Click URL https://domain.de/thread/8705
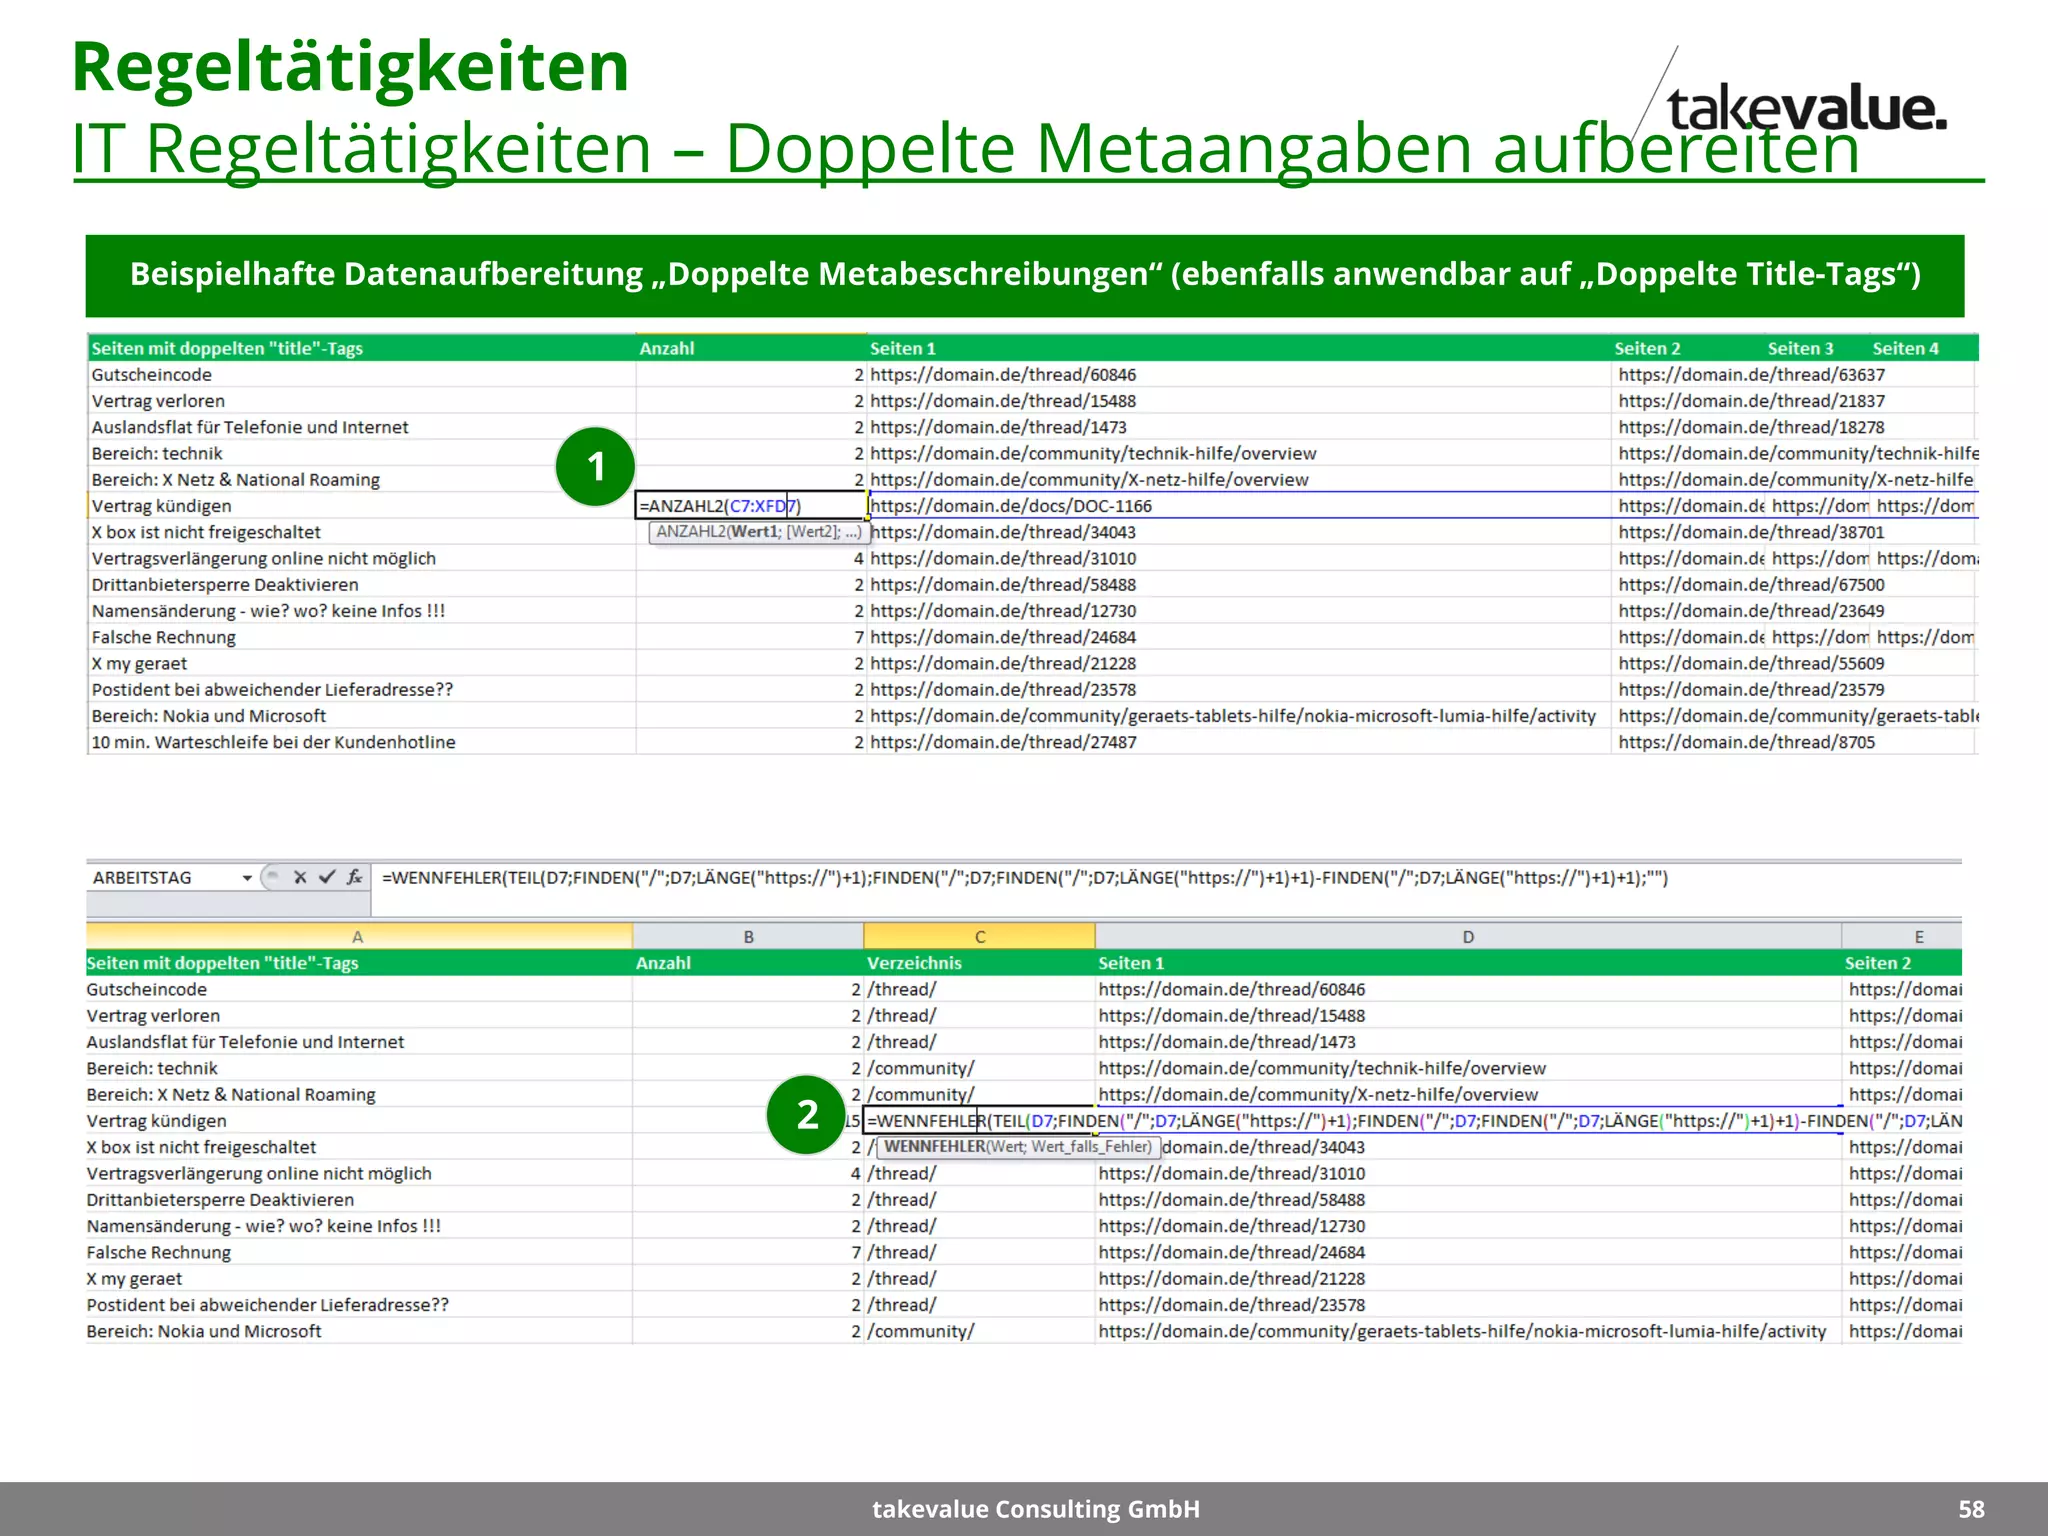The width and height of the screenshot is (2048, 1536). [1746, 742]
